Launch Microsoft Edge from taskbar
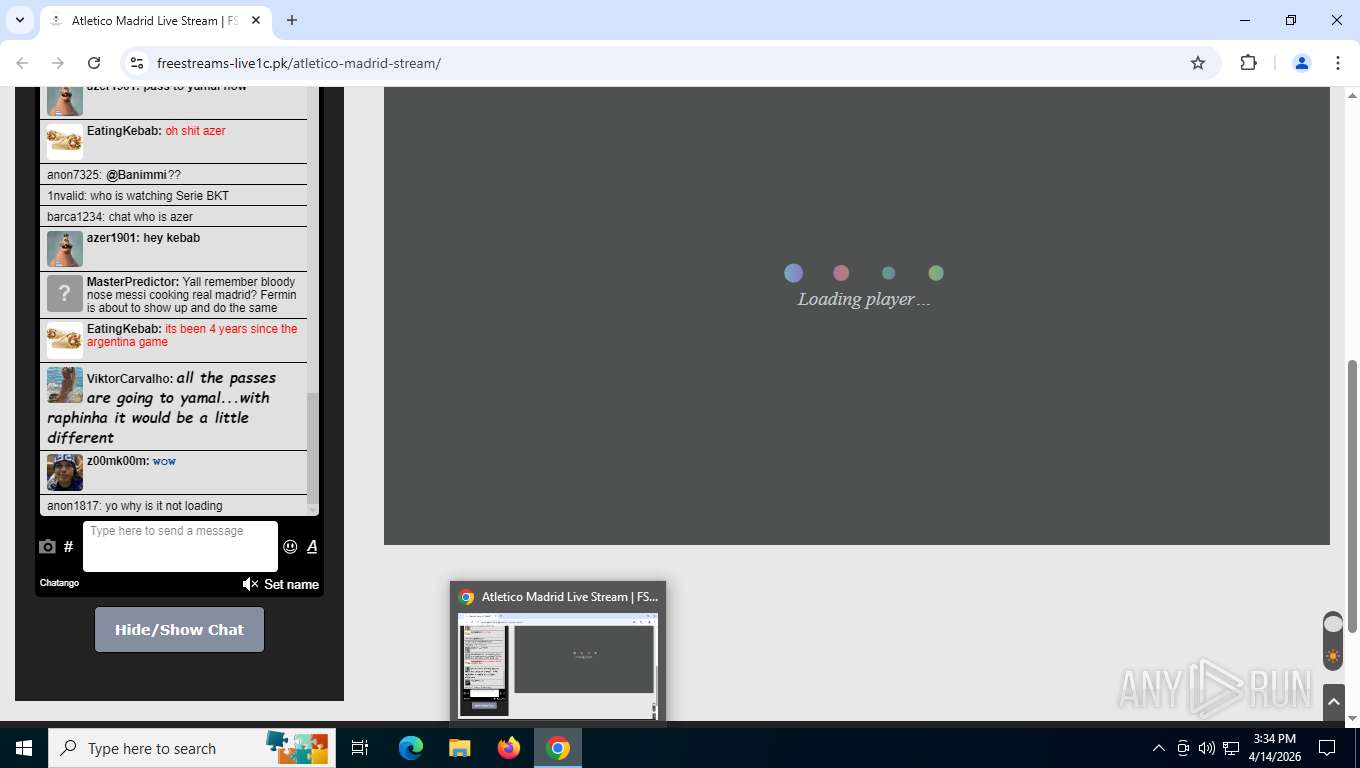The width and height of the screenshot is (1360, 768). [410, 748]
